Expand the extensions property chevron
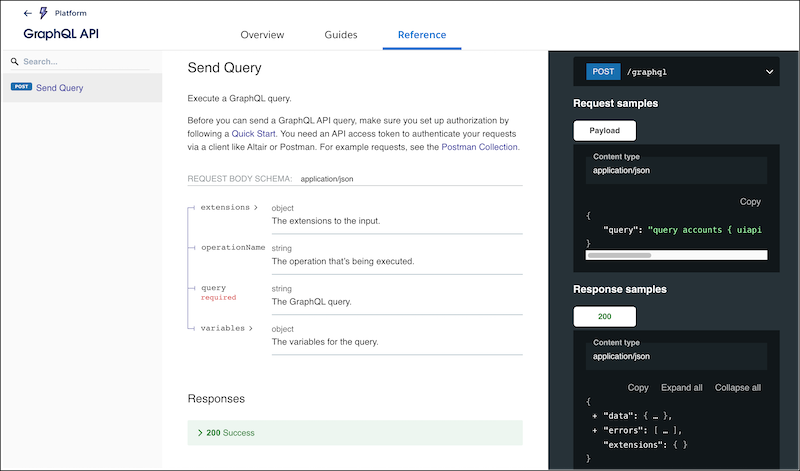The height and width of the screenshot is (471, 800). click(x=256, y=207)
